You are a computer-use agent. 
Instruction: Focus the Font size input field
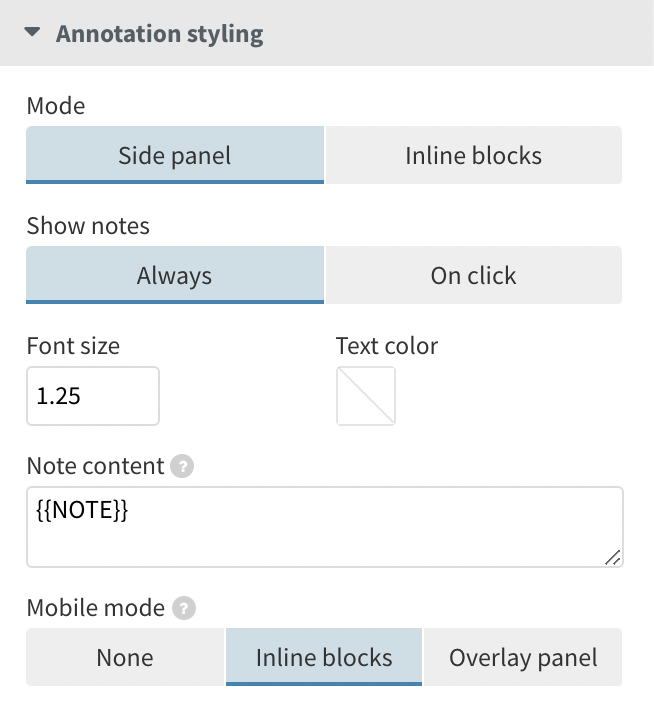(93, 396)
